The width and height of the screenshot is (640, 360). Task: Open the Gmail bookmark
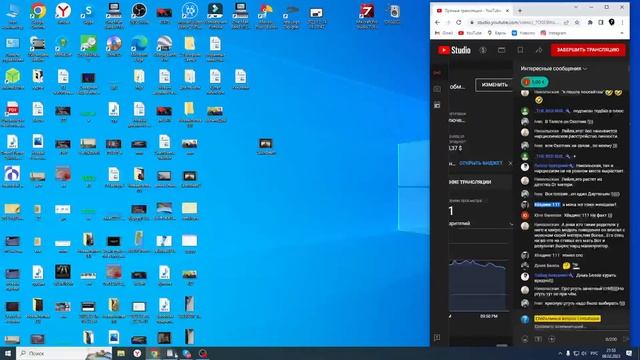444,33
